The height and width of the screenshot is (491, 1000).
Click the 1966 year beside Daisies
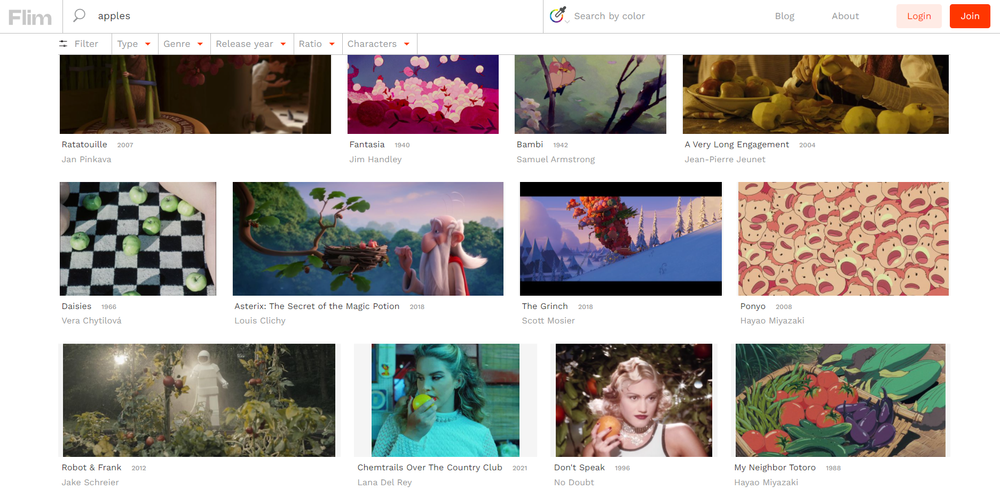109,307
